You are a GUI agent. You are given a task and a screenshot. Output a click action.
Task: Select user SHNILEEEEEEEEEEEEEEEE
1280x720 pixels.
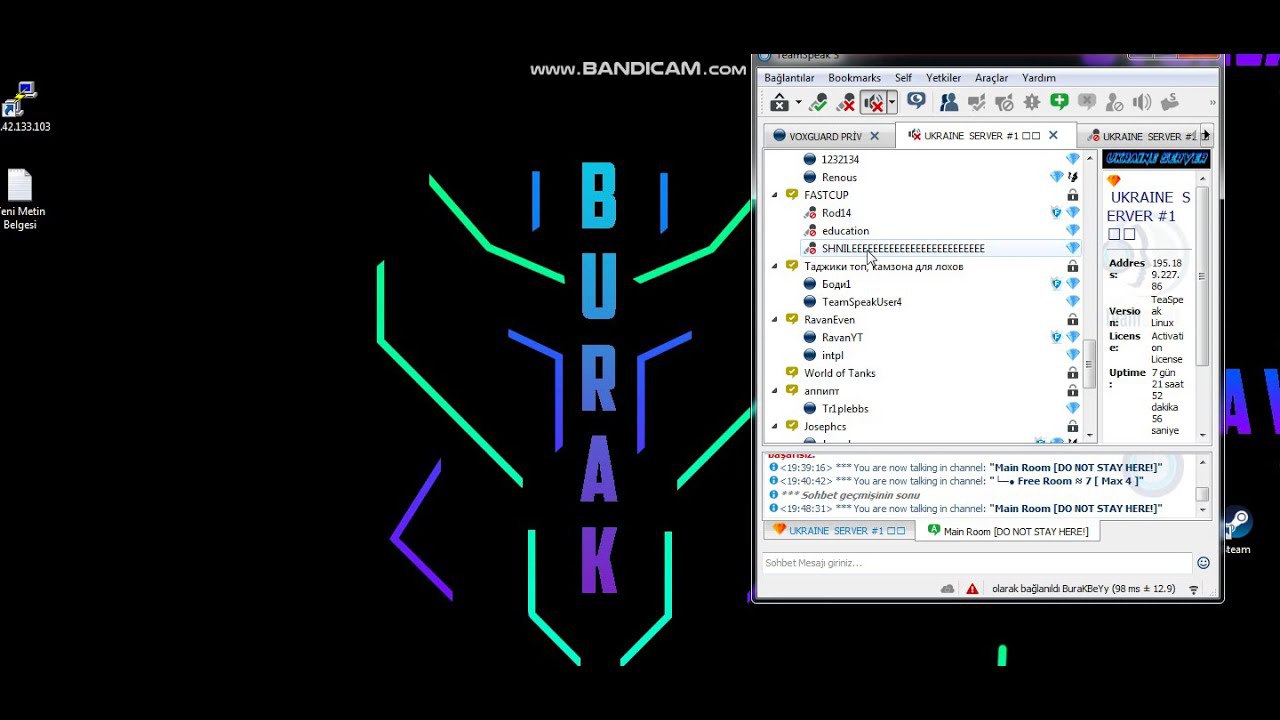pos(903,248)
